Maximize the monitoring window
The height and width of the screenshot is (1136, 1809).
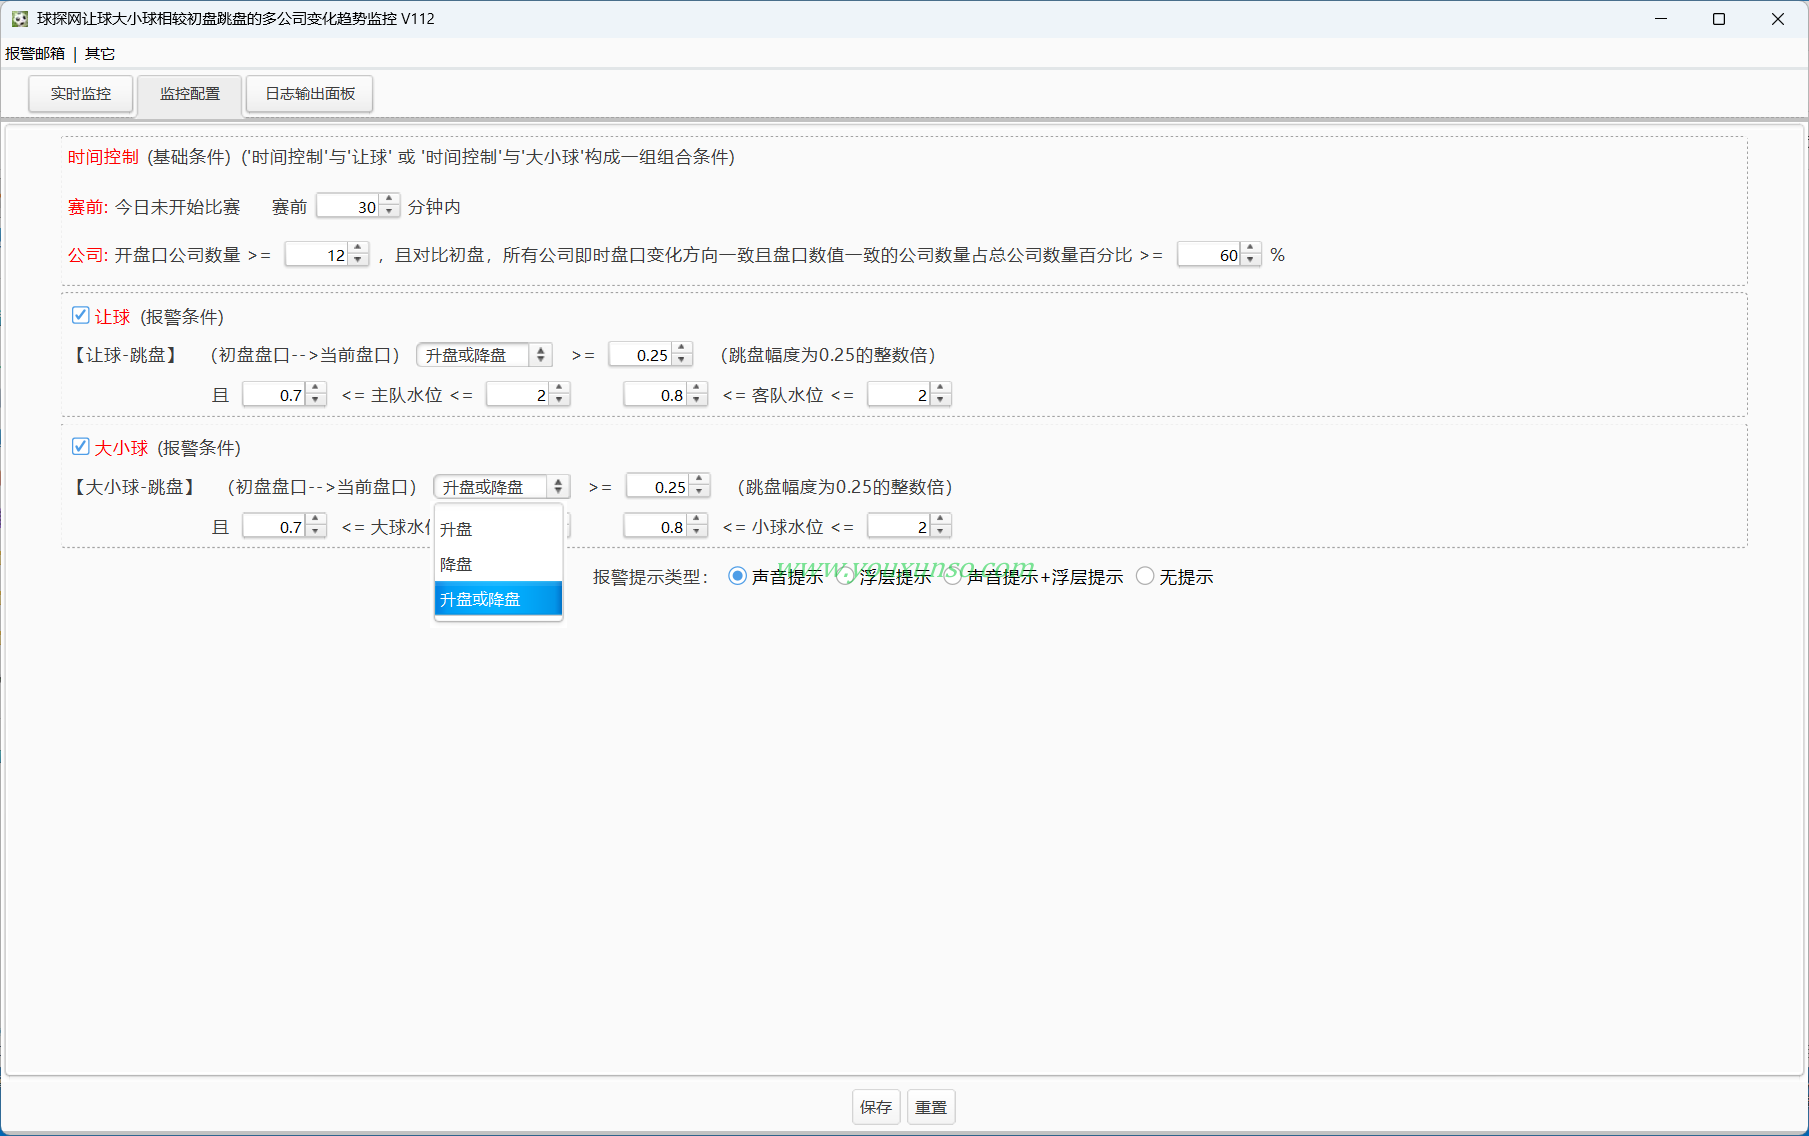(x=1719, y=19)
